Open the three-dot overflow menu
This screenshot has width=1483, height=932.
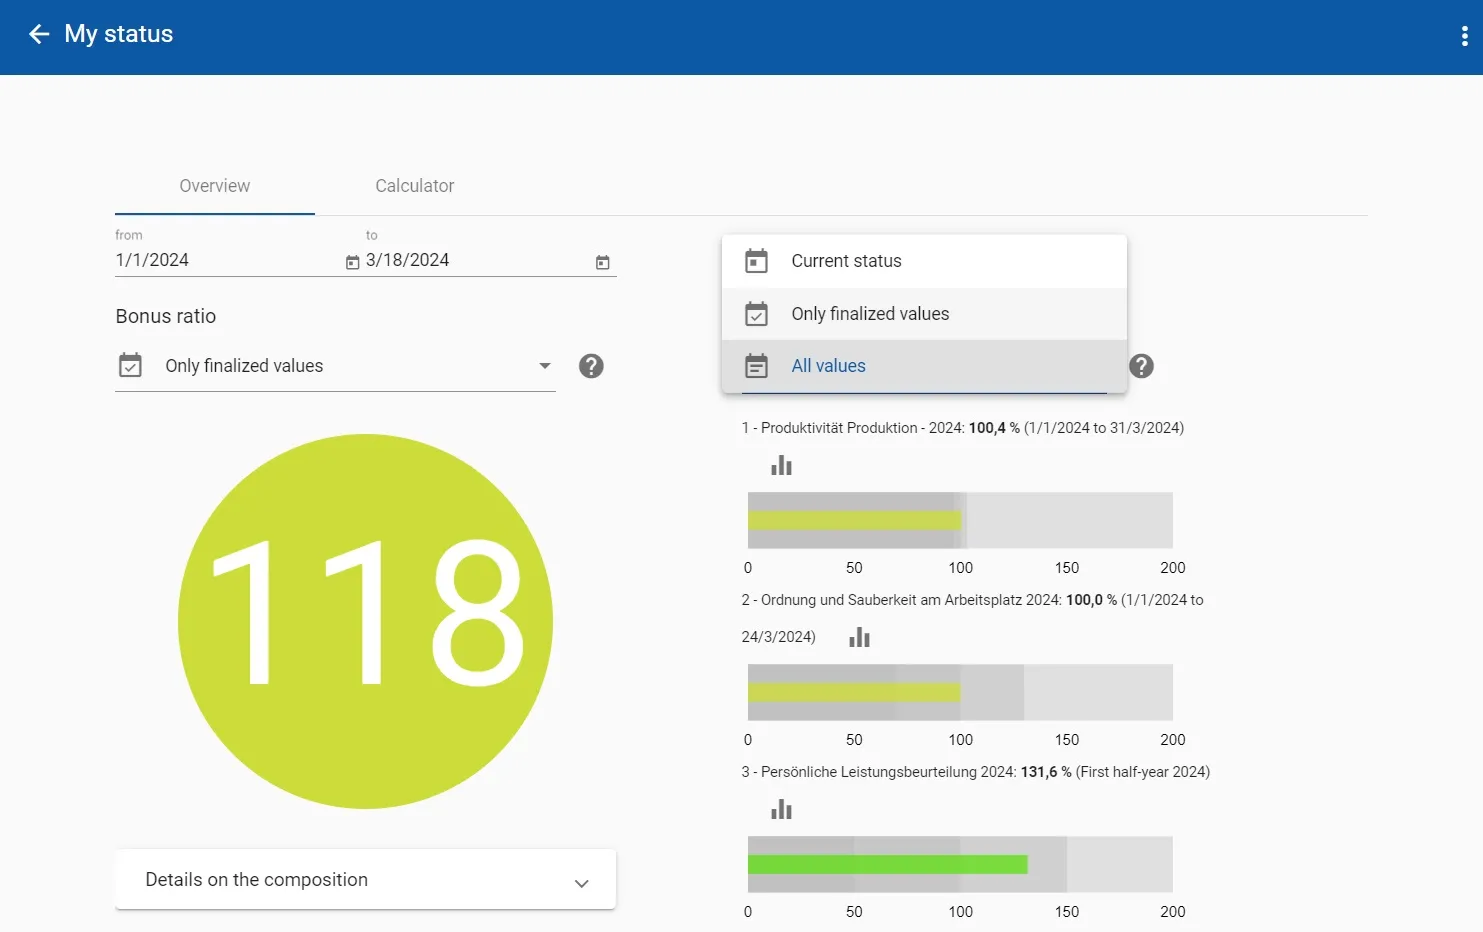tap(1464, 37)
